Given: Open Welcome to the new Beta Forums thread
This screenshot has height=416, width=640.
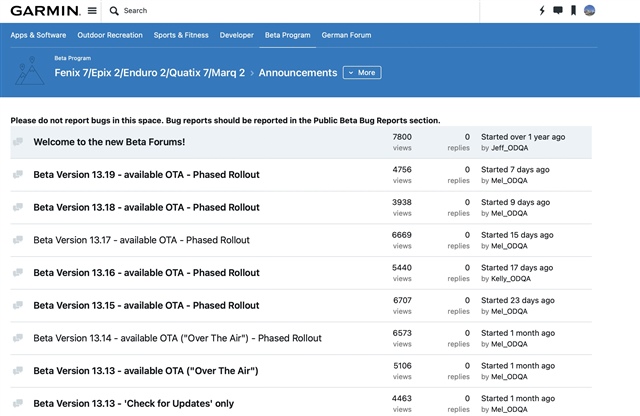Looking at the screenshot, I should (109, 142).
